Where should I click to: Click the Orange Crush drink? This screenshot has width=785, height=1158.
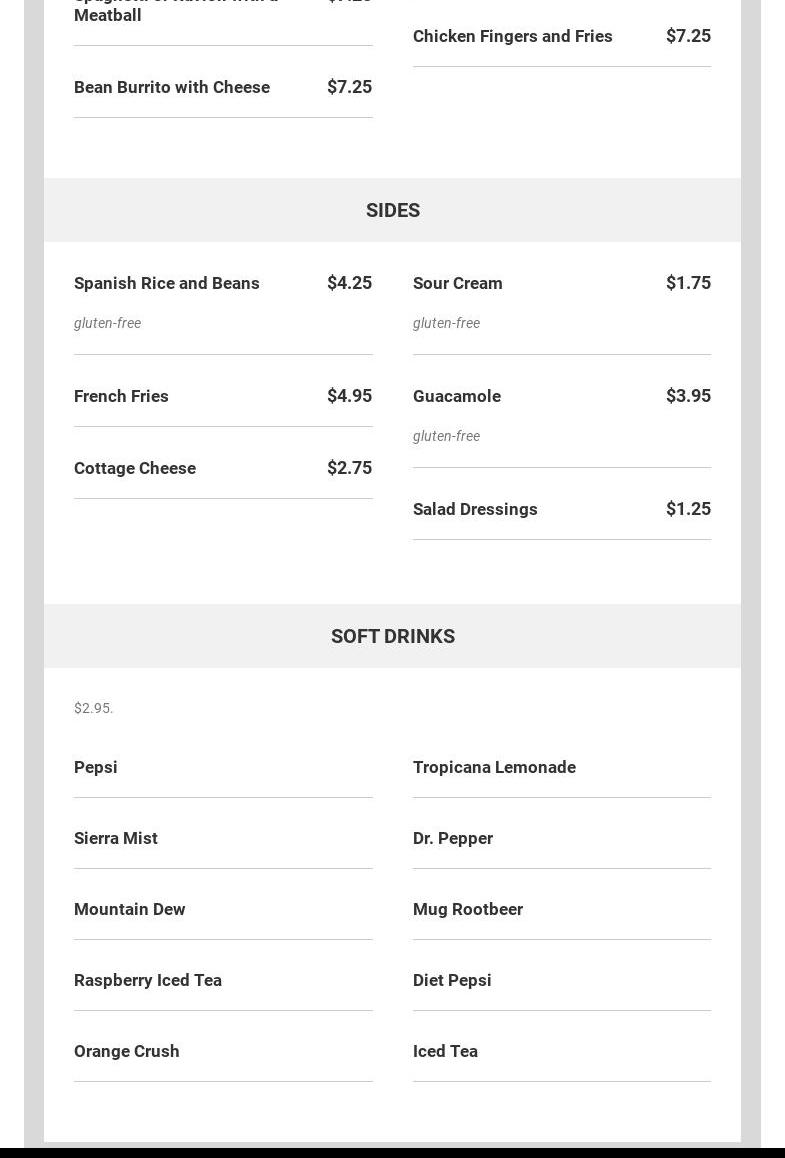click(x=127, y=1051)
